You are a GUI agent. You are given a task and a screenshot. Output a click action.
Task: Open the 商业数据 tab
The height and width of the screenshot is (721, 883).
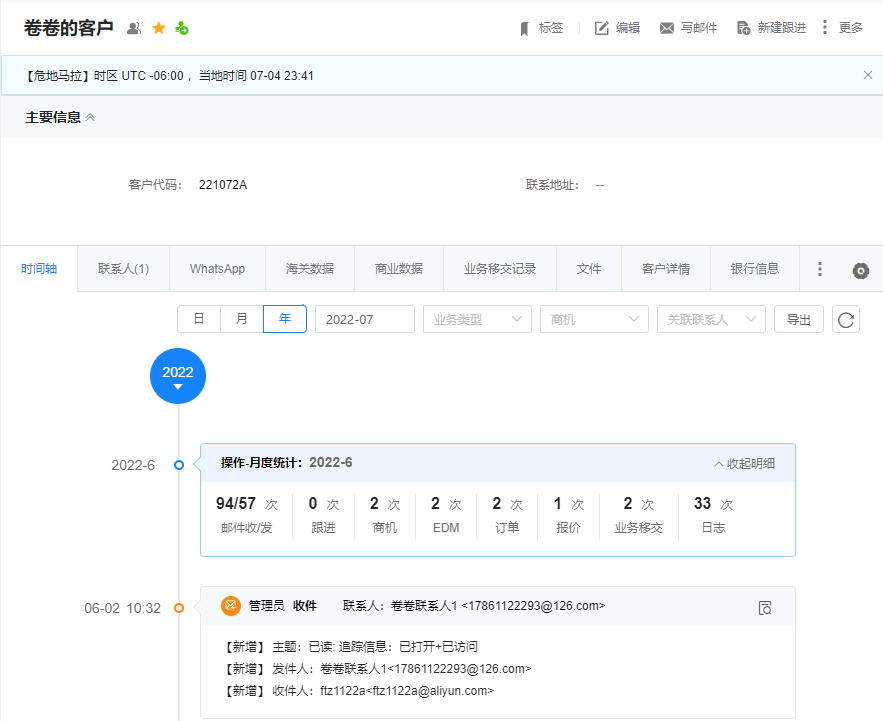tap(399, 269)
